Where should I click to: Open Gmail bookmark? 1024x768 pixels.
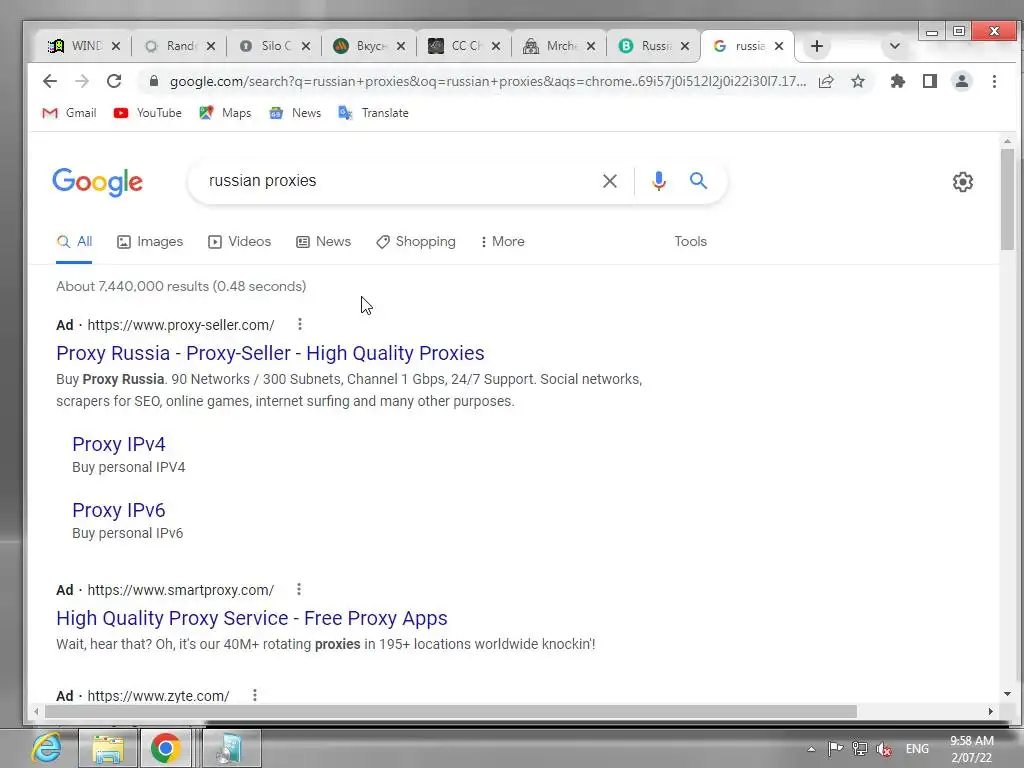[x=69, y=113]
